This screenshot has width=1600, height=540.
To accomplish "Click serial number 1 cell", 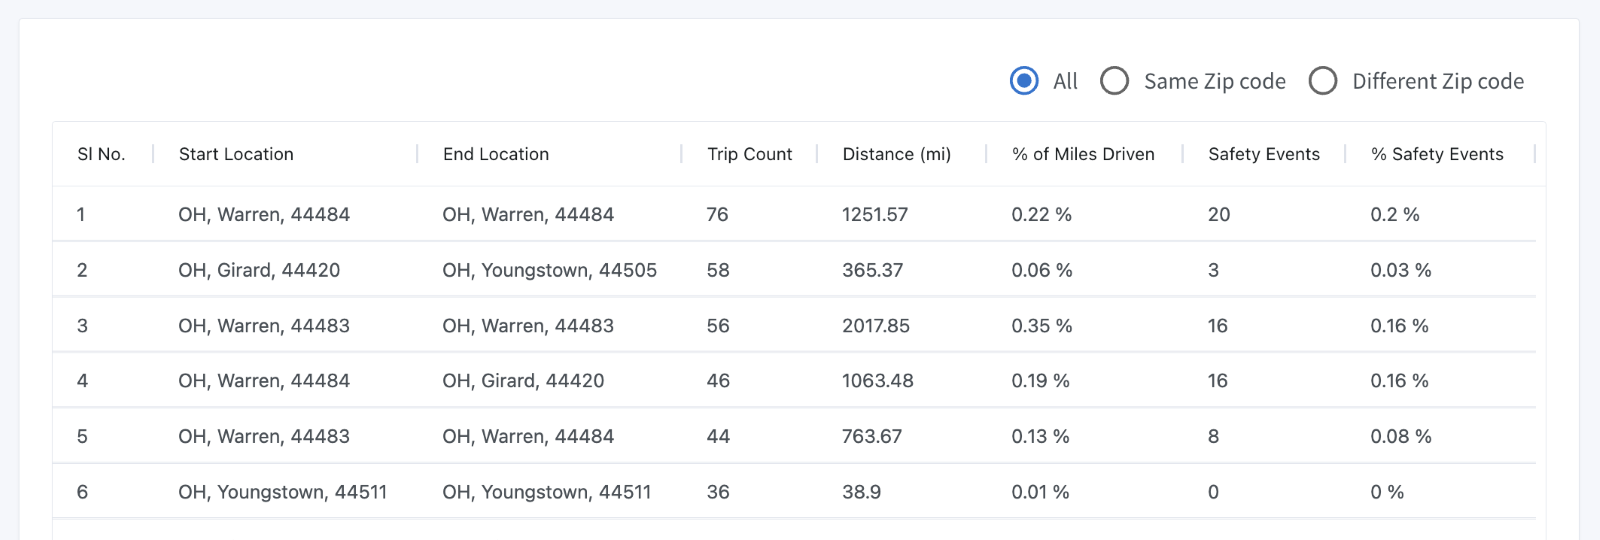I will [81, 214].
